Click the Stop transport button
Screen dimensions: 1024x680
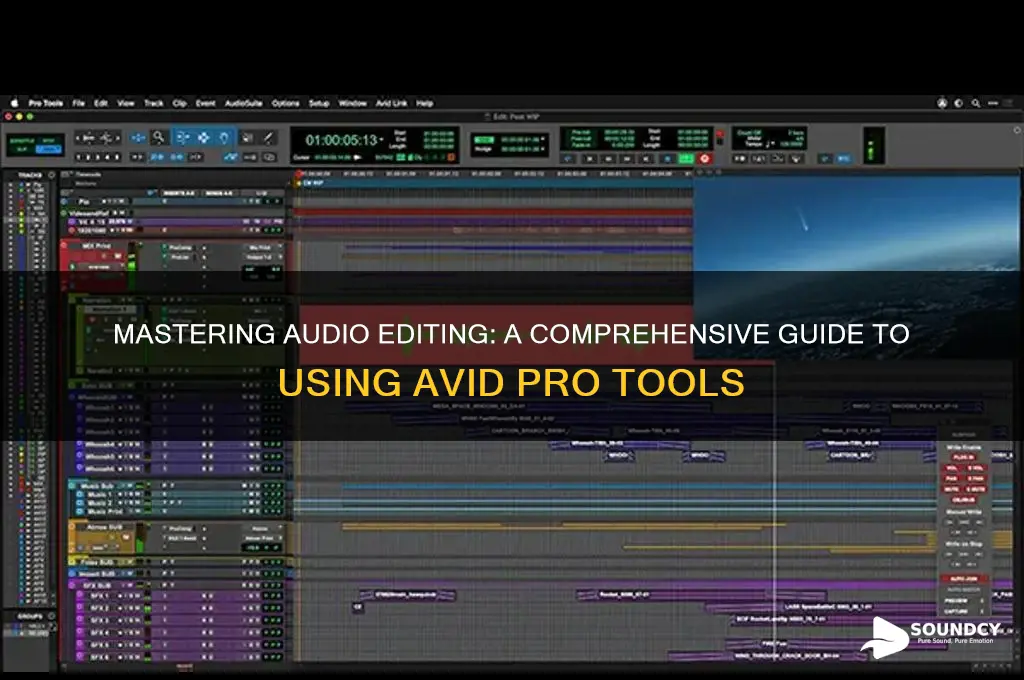point(667,158)
